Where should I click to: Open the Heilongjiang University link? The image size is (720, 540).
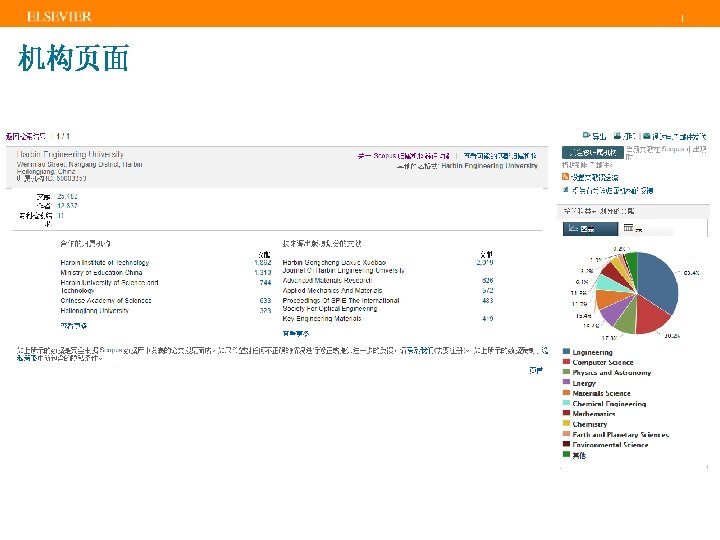click(95, 311)
